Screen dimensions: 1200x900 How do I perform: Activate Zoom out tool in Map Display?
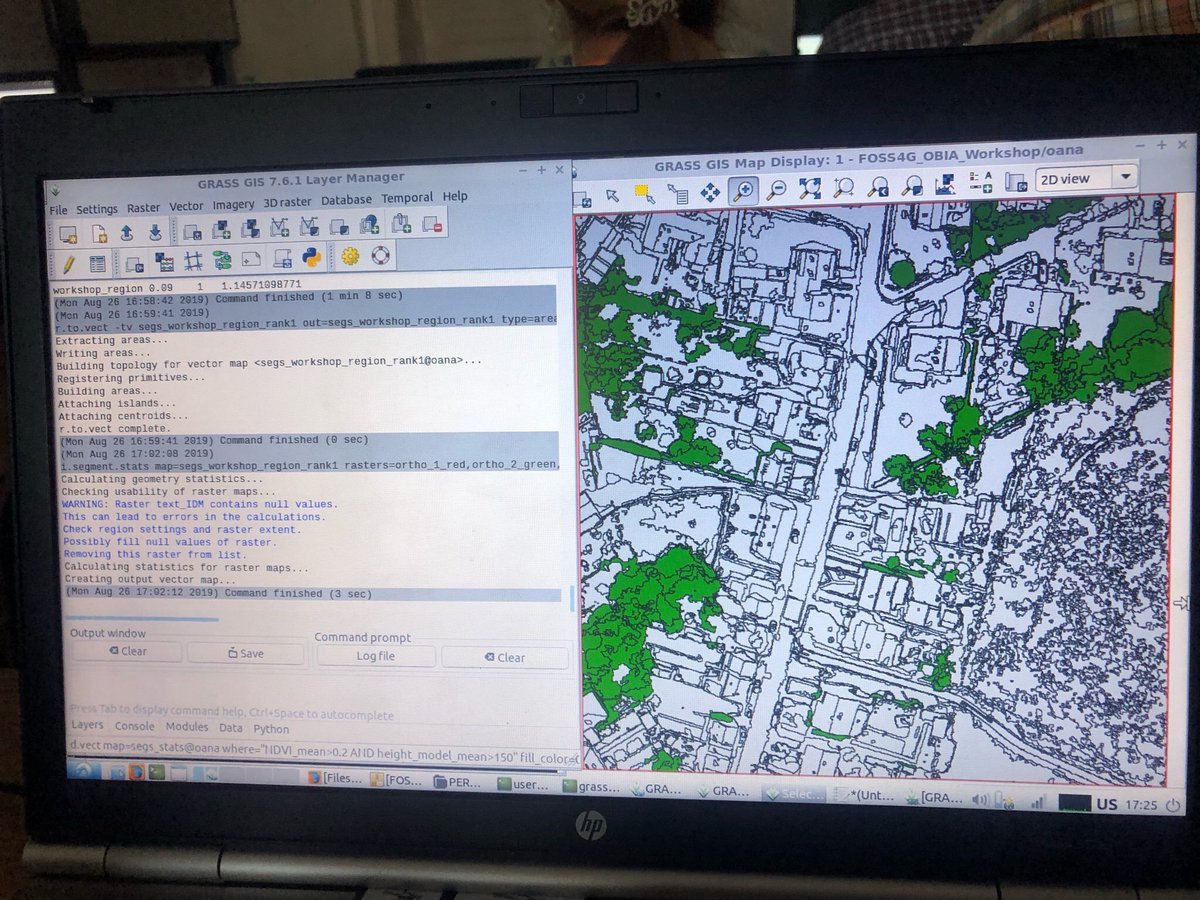(777, 189)
